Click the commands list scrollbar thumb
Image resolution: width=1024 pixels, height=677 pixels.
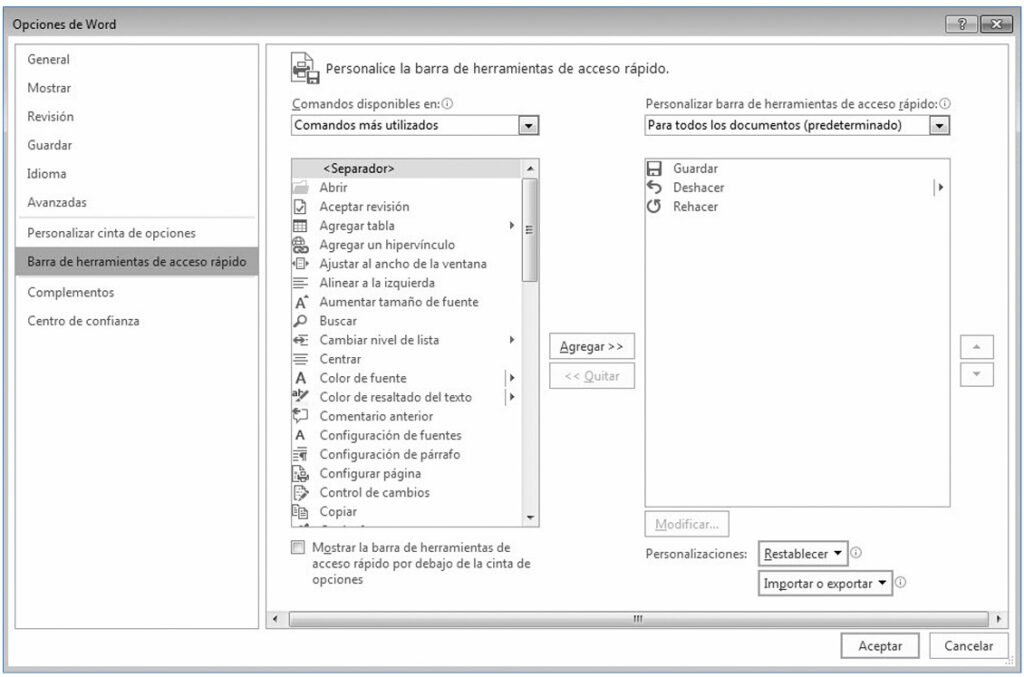[530, 230]
